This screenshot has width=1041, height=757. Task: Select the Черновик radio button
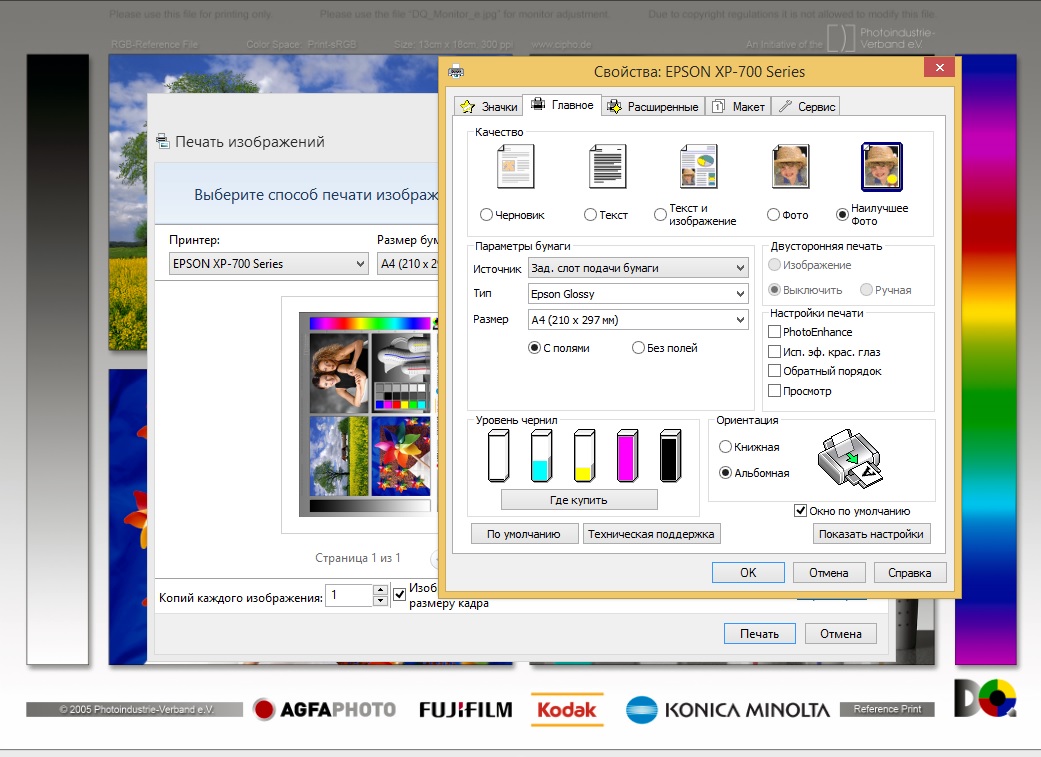click(x=486, y=214)
